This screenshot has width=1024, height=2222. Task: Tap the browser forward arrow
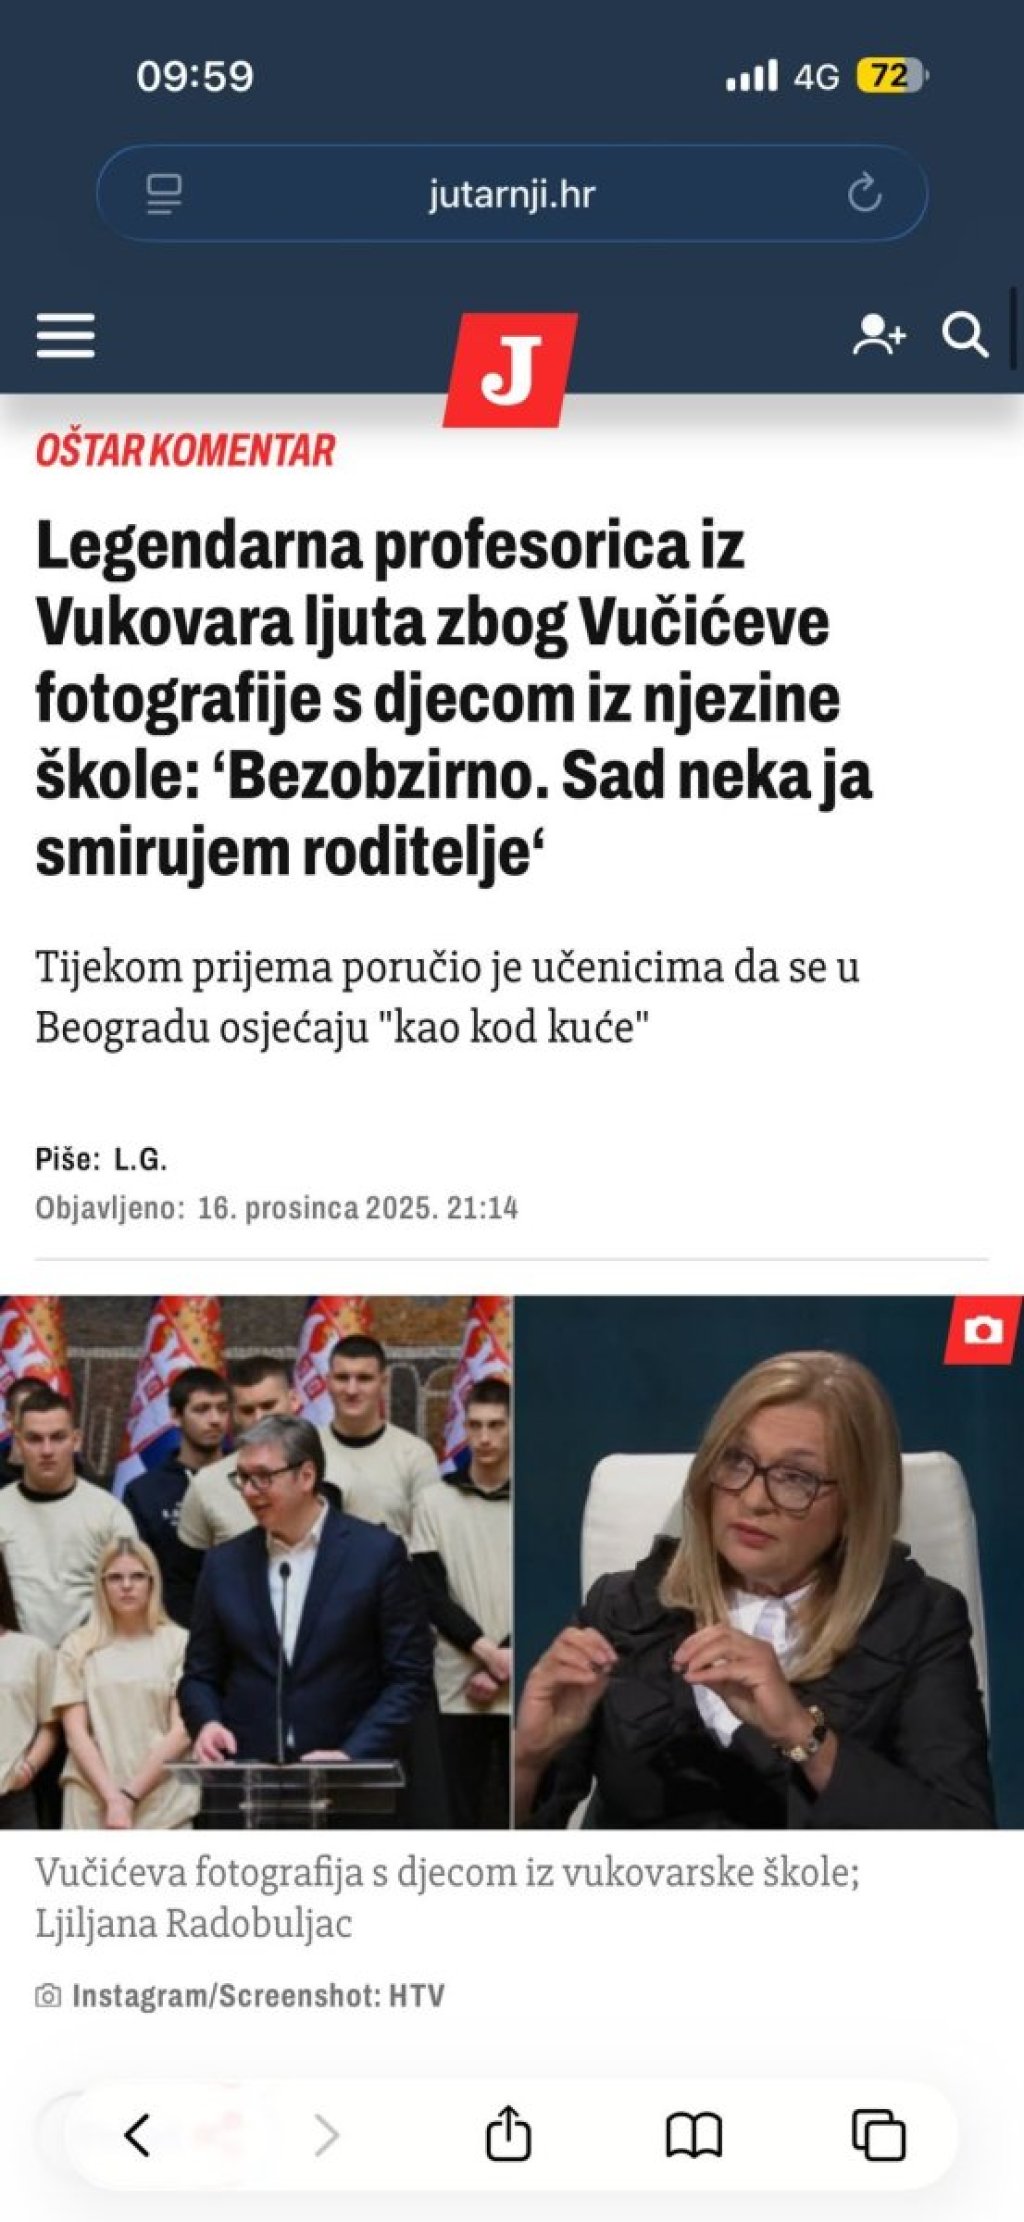click(x=326, y=2135)
